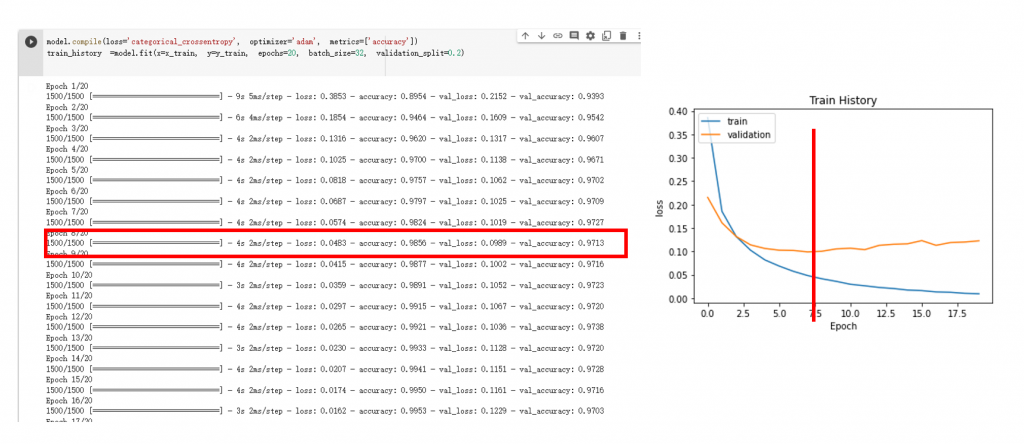Run the model.compile code cell
The width and height of the screenshot is (1024, 444).
[31, 42]
